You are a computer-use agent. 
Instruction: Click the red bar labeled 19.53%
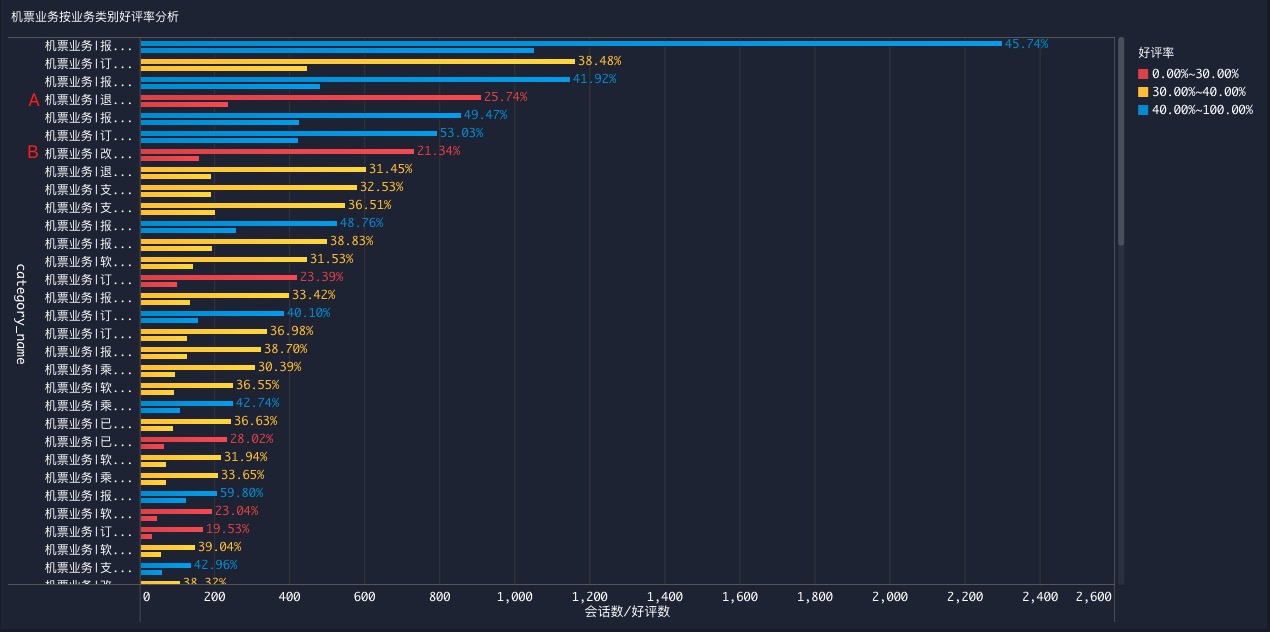point(171,529)
